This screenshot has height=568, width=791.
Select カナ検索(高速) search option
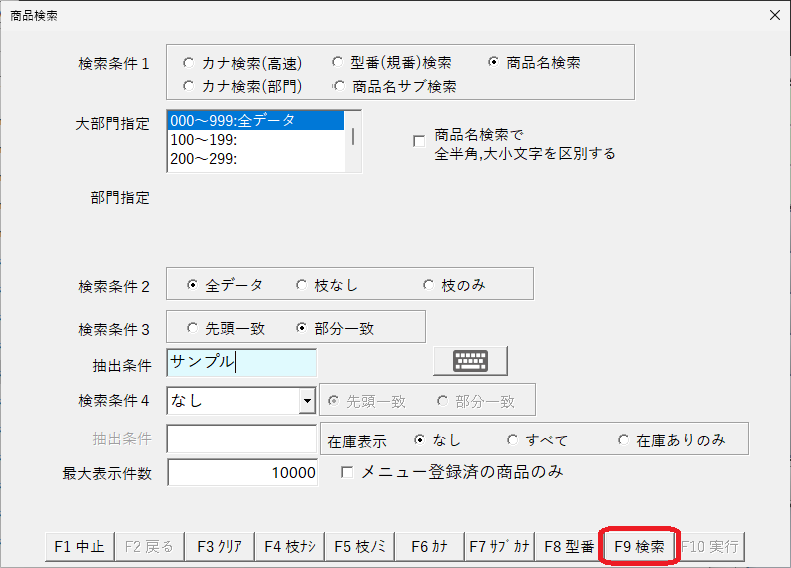(x=189, y=62)
